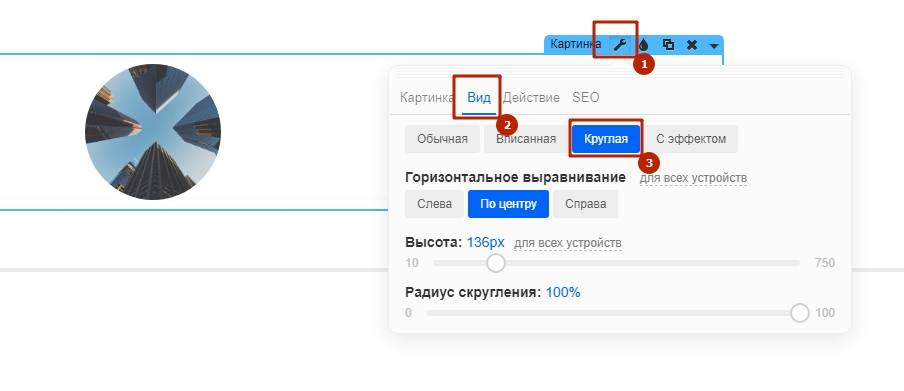
Task: Switch to the SEO tab
Action: (585, 97)
